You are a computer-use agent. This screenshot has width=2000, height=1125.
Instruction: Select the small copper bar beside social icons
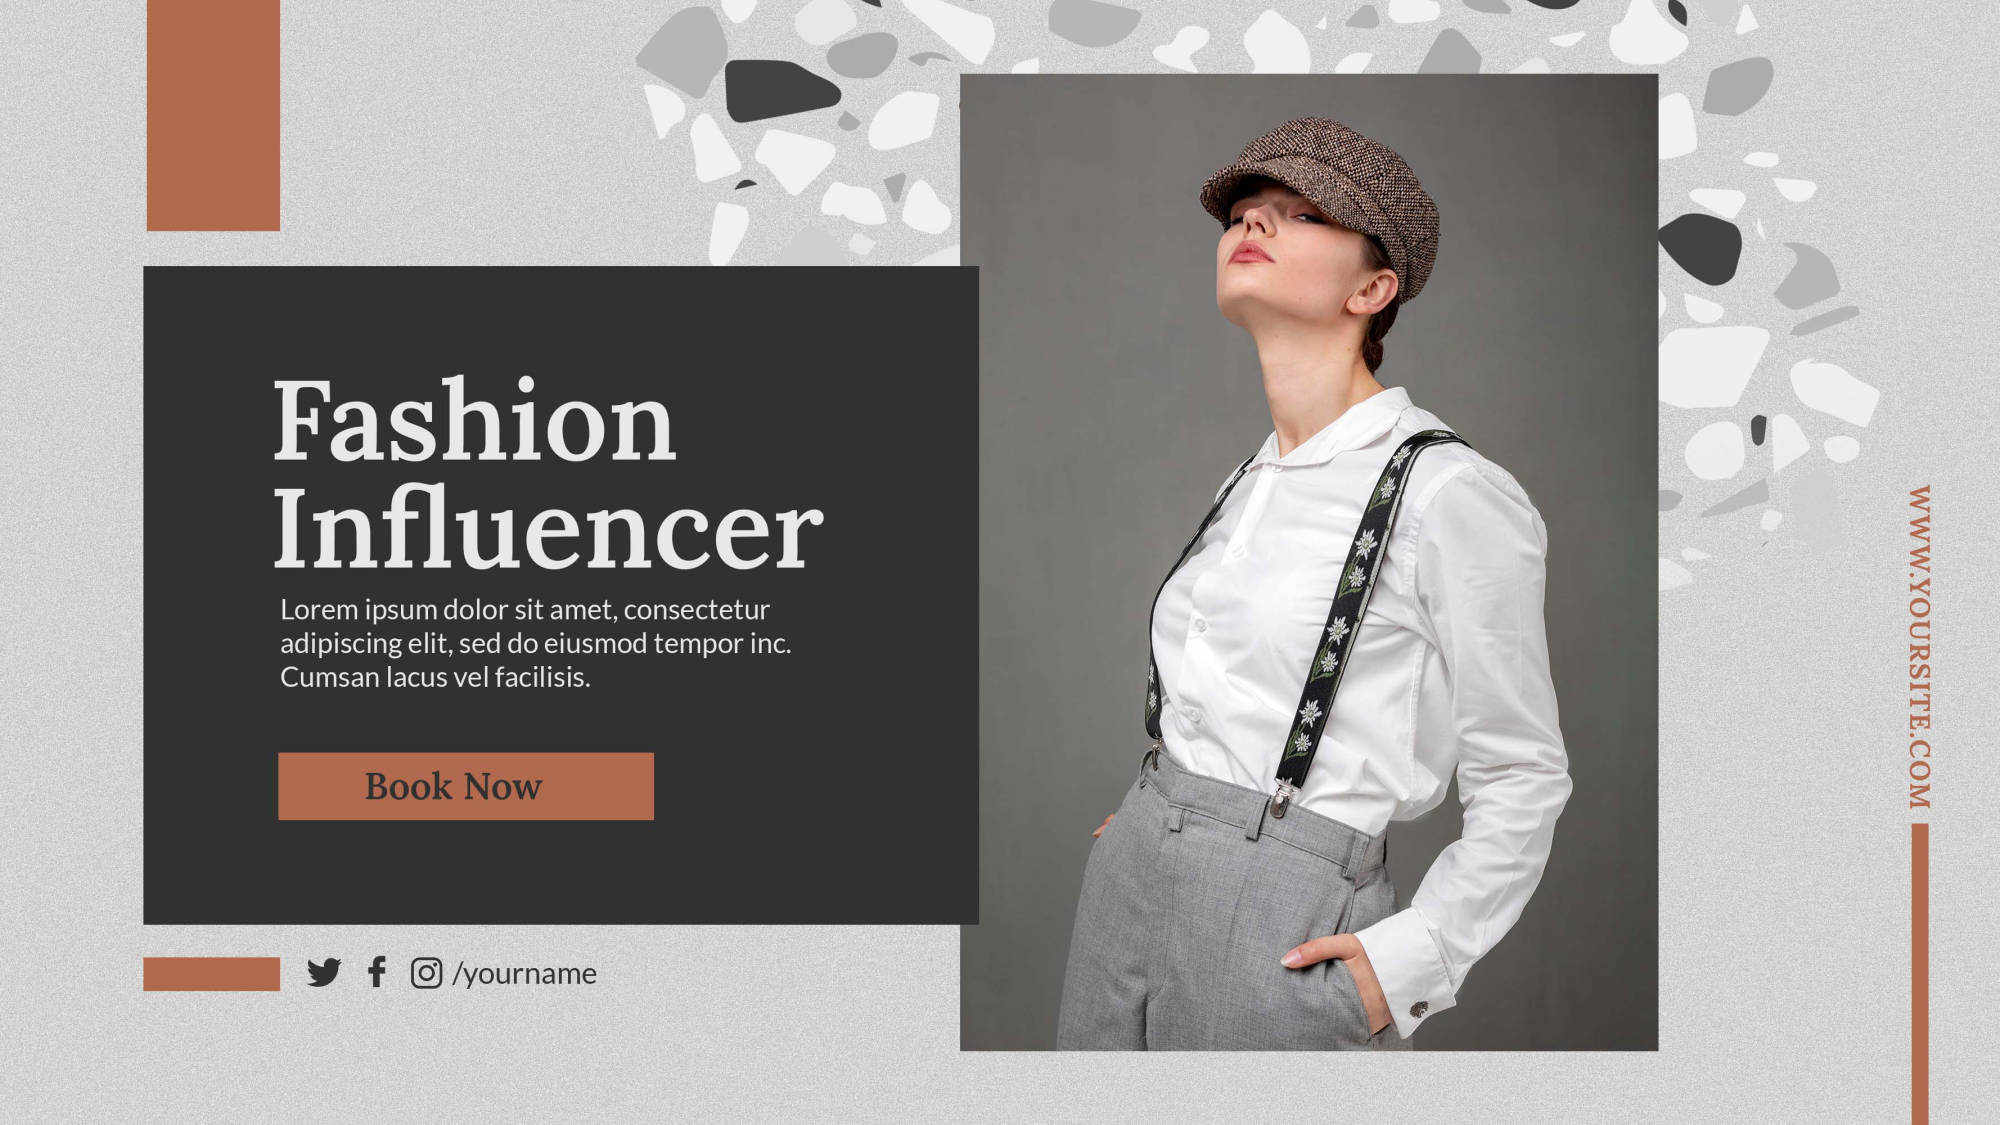tap(211, 974)
